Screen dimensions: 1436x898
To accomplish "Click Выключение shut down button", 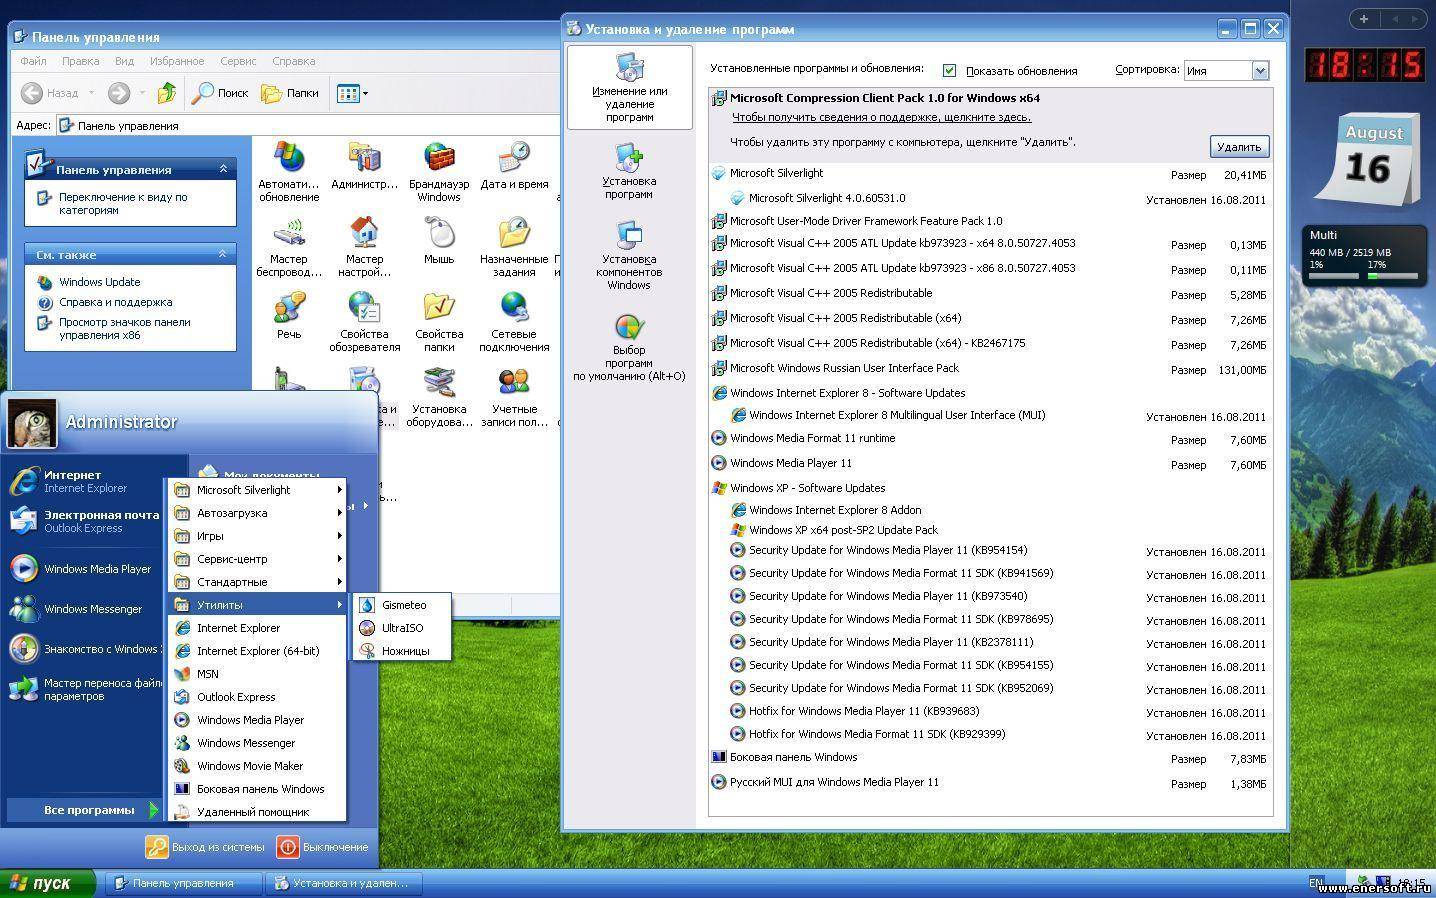I will pos(323,847).
